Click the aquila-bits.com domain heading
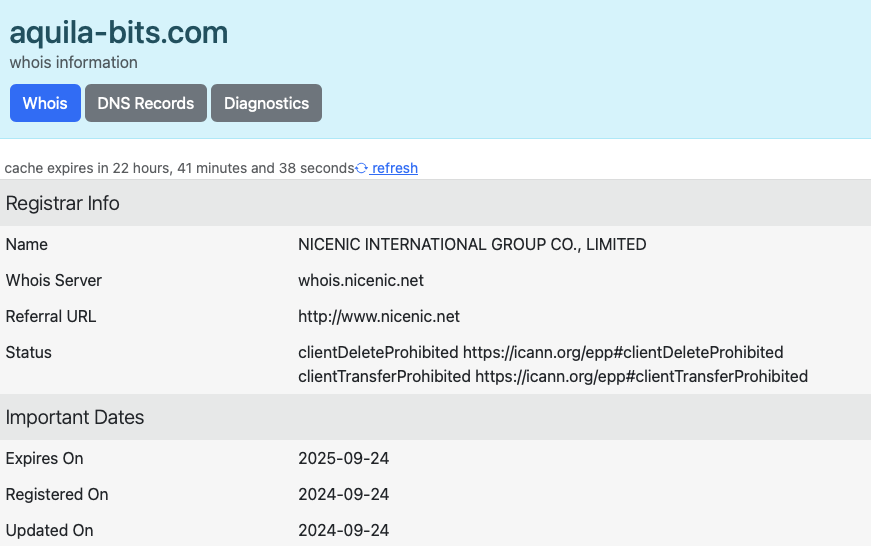The height and width of the screenshot is (546, 871). [119, 32]
